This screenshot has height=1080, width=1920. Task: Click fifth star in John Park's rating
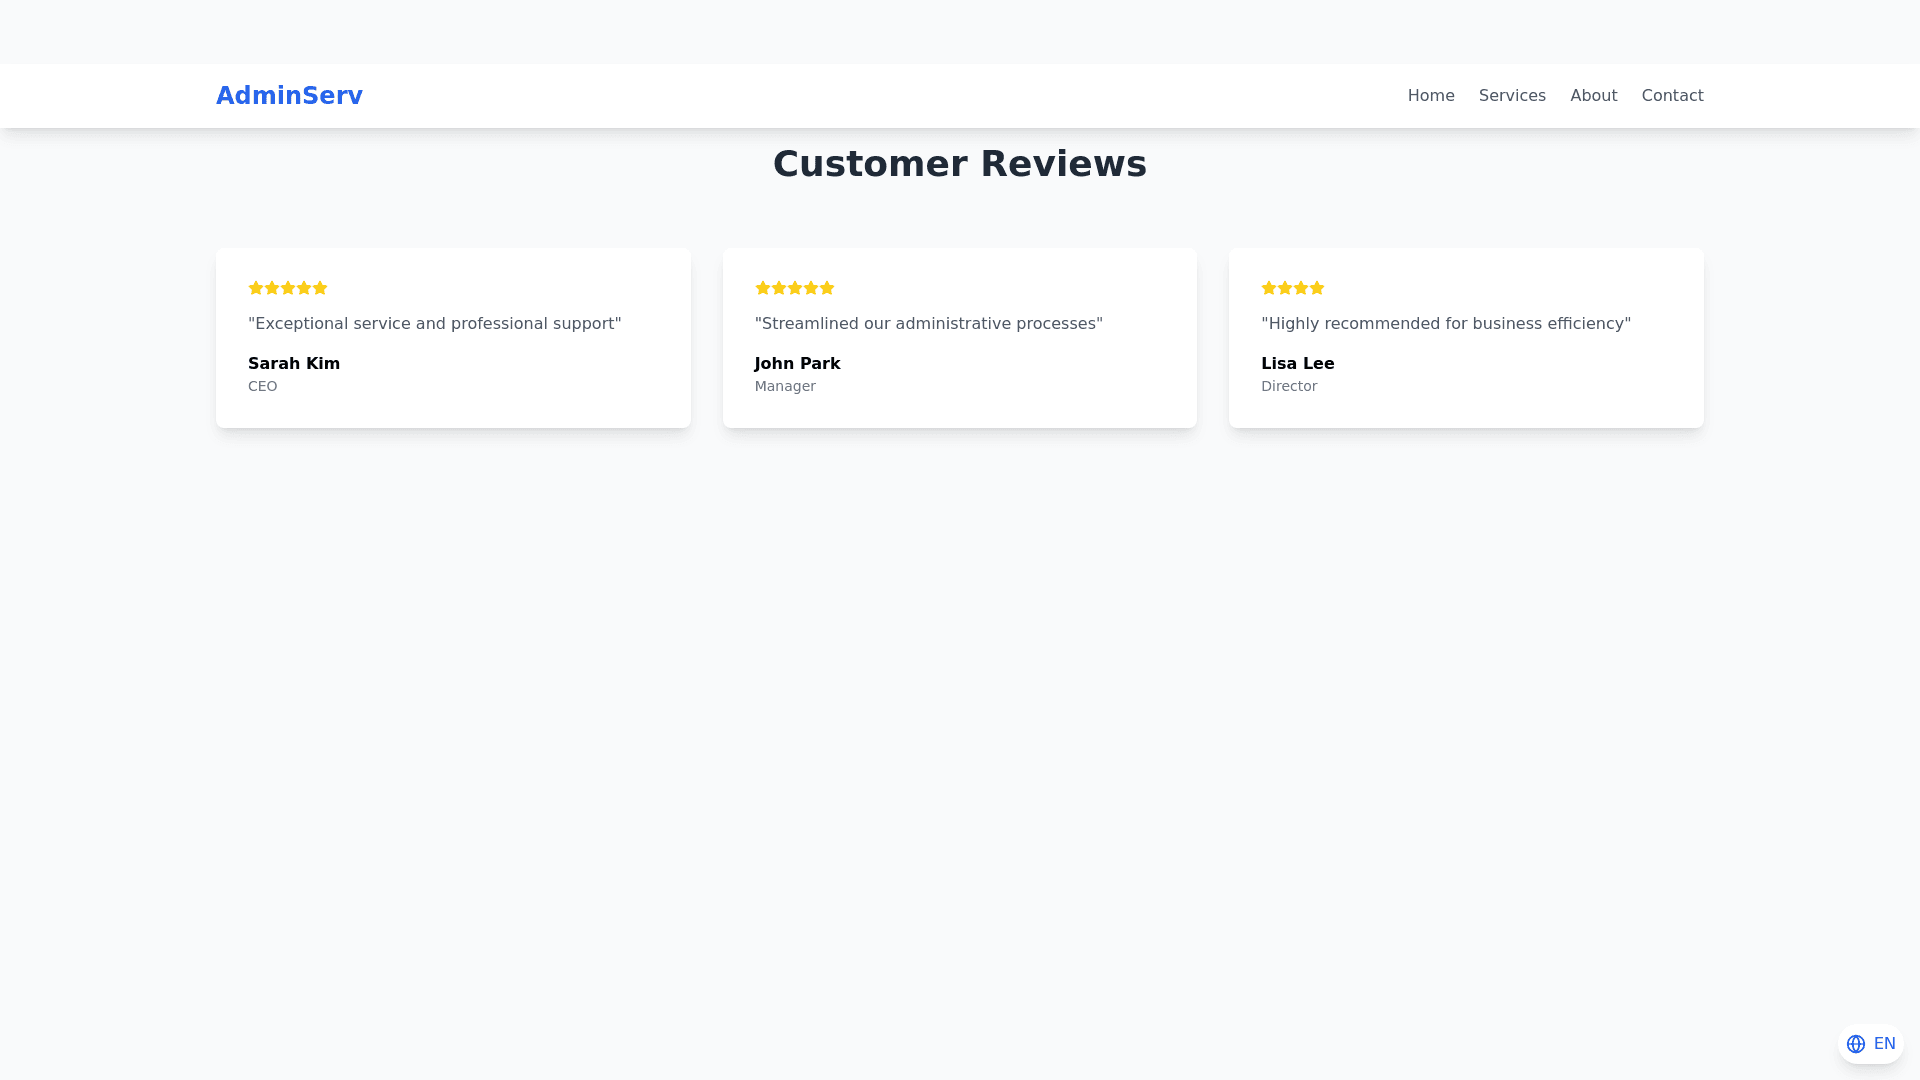(x=827, y=288)
